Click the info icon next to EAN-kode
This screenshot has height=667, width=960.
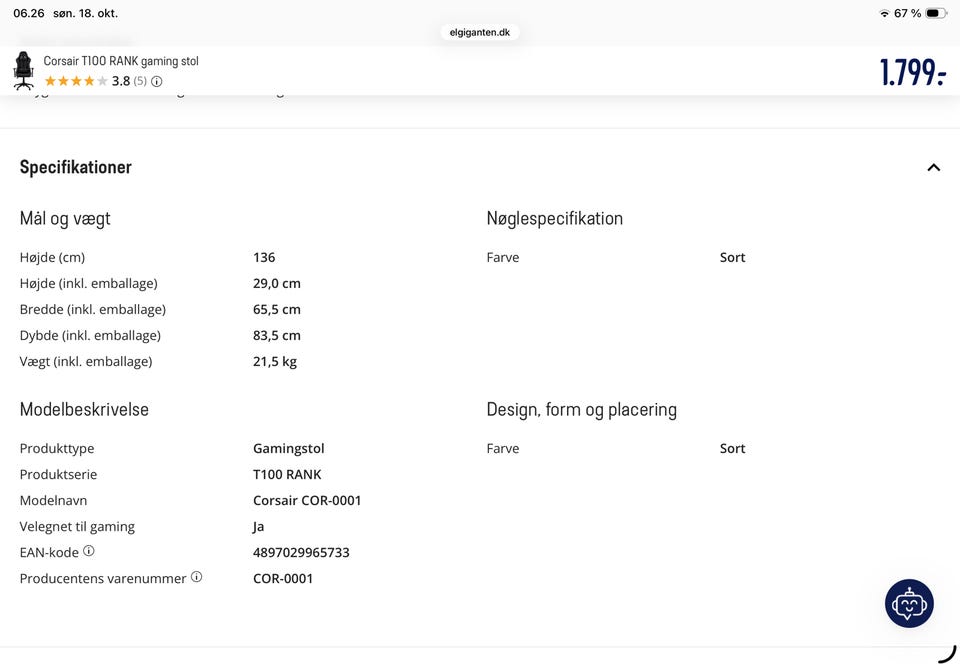click(89, 551)
